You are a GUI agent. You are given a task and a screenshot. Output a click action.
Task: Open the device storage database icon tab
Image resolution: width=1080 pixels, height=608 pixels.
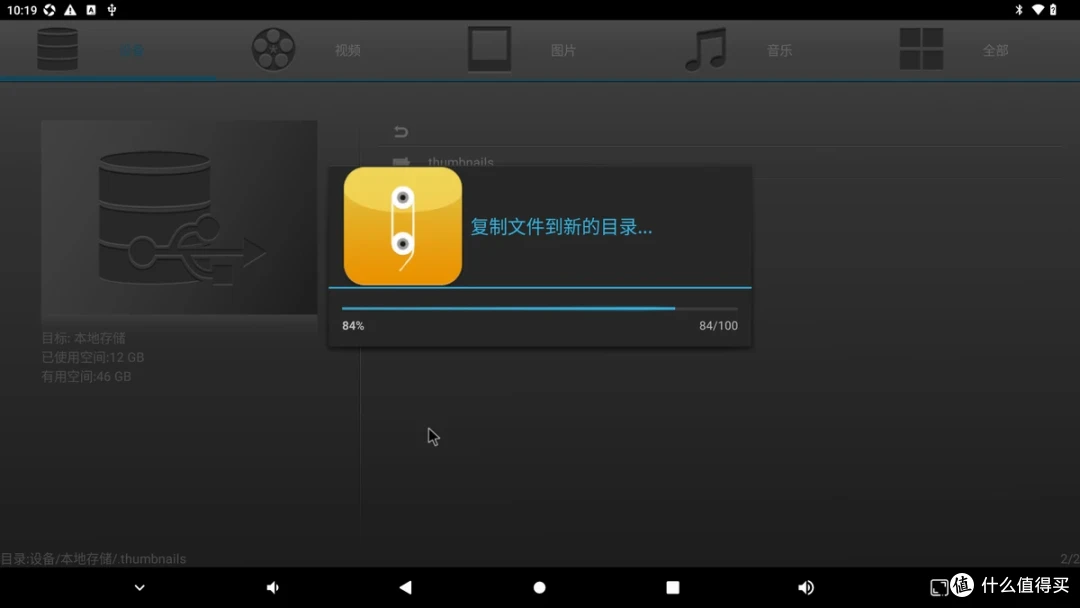click(x=57, y=49)
